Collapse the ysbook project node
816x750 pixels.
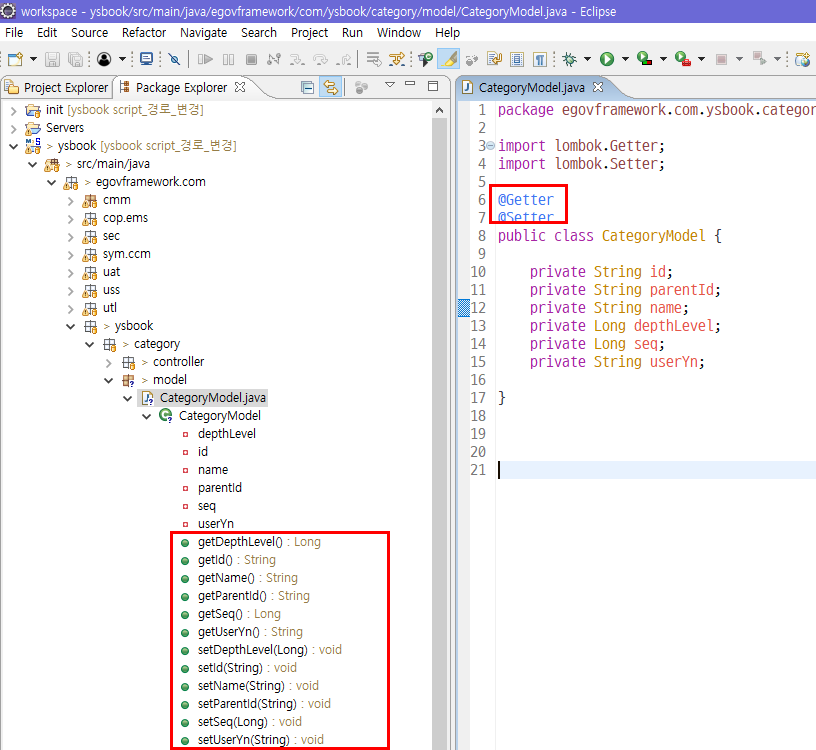[x=14, y=146]
